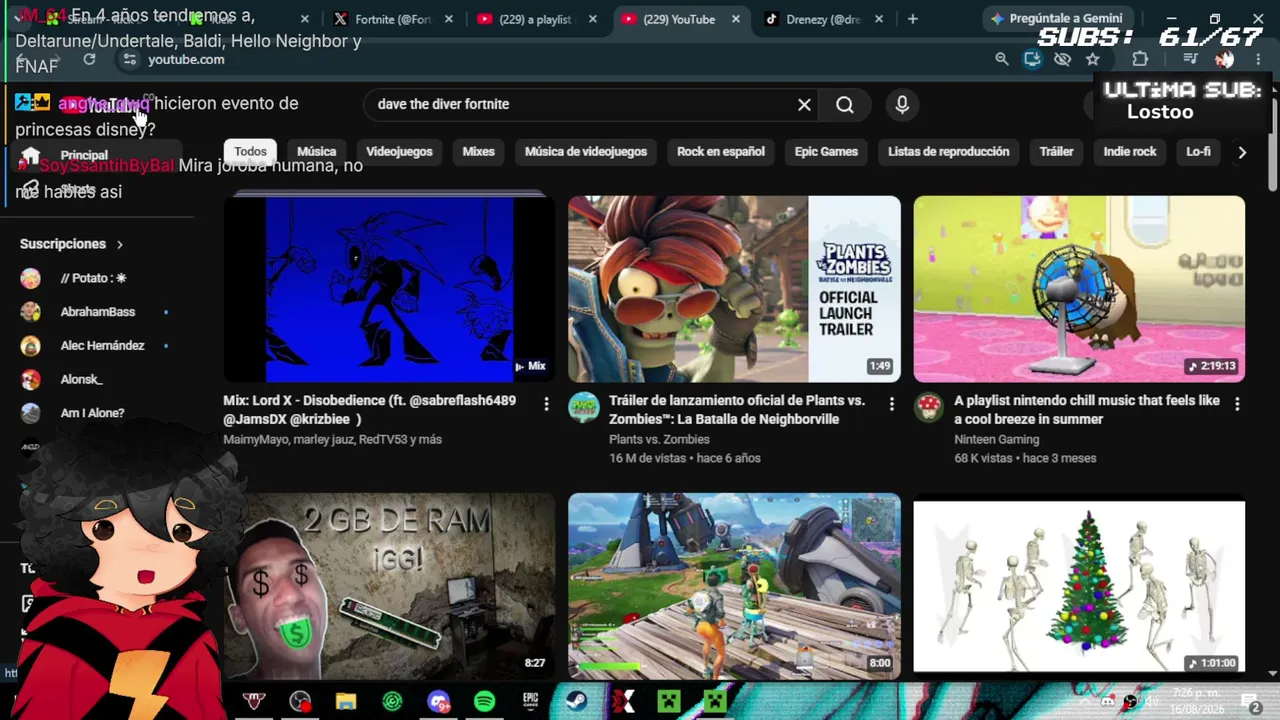1280x720 pixels.
Task: Open the Chrome profile avatar
Action: 1224,59
